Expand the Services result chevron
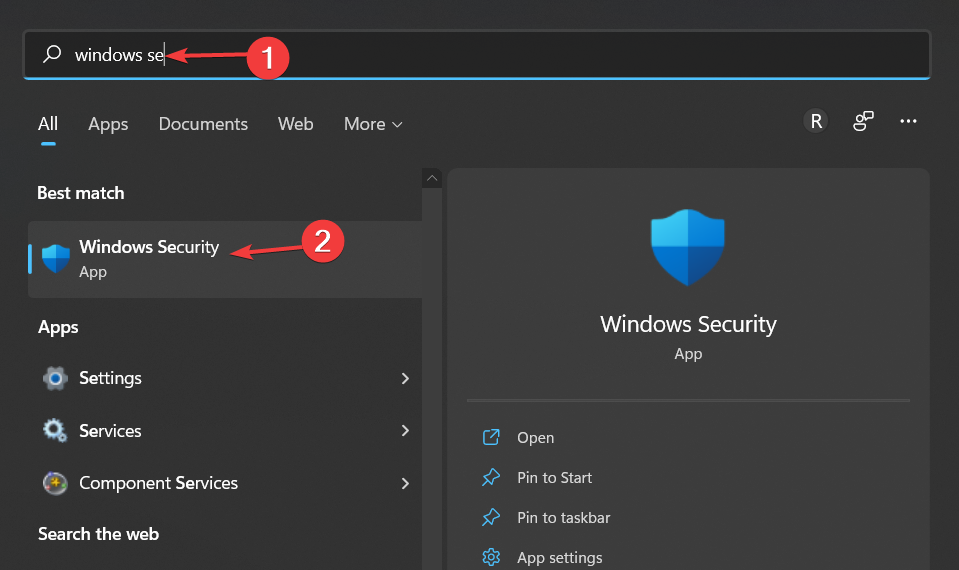The height and width of the screenshot is (570, 959). [x=405, y=431]
